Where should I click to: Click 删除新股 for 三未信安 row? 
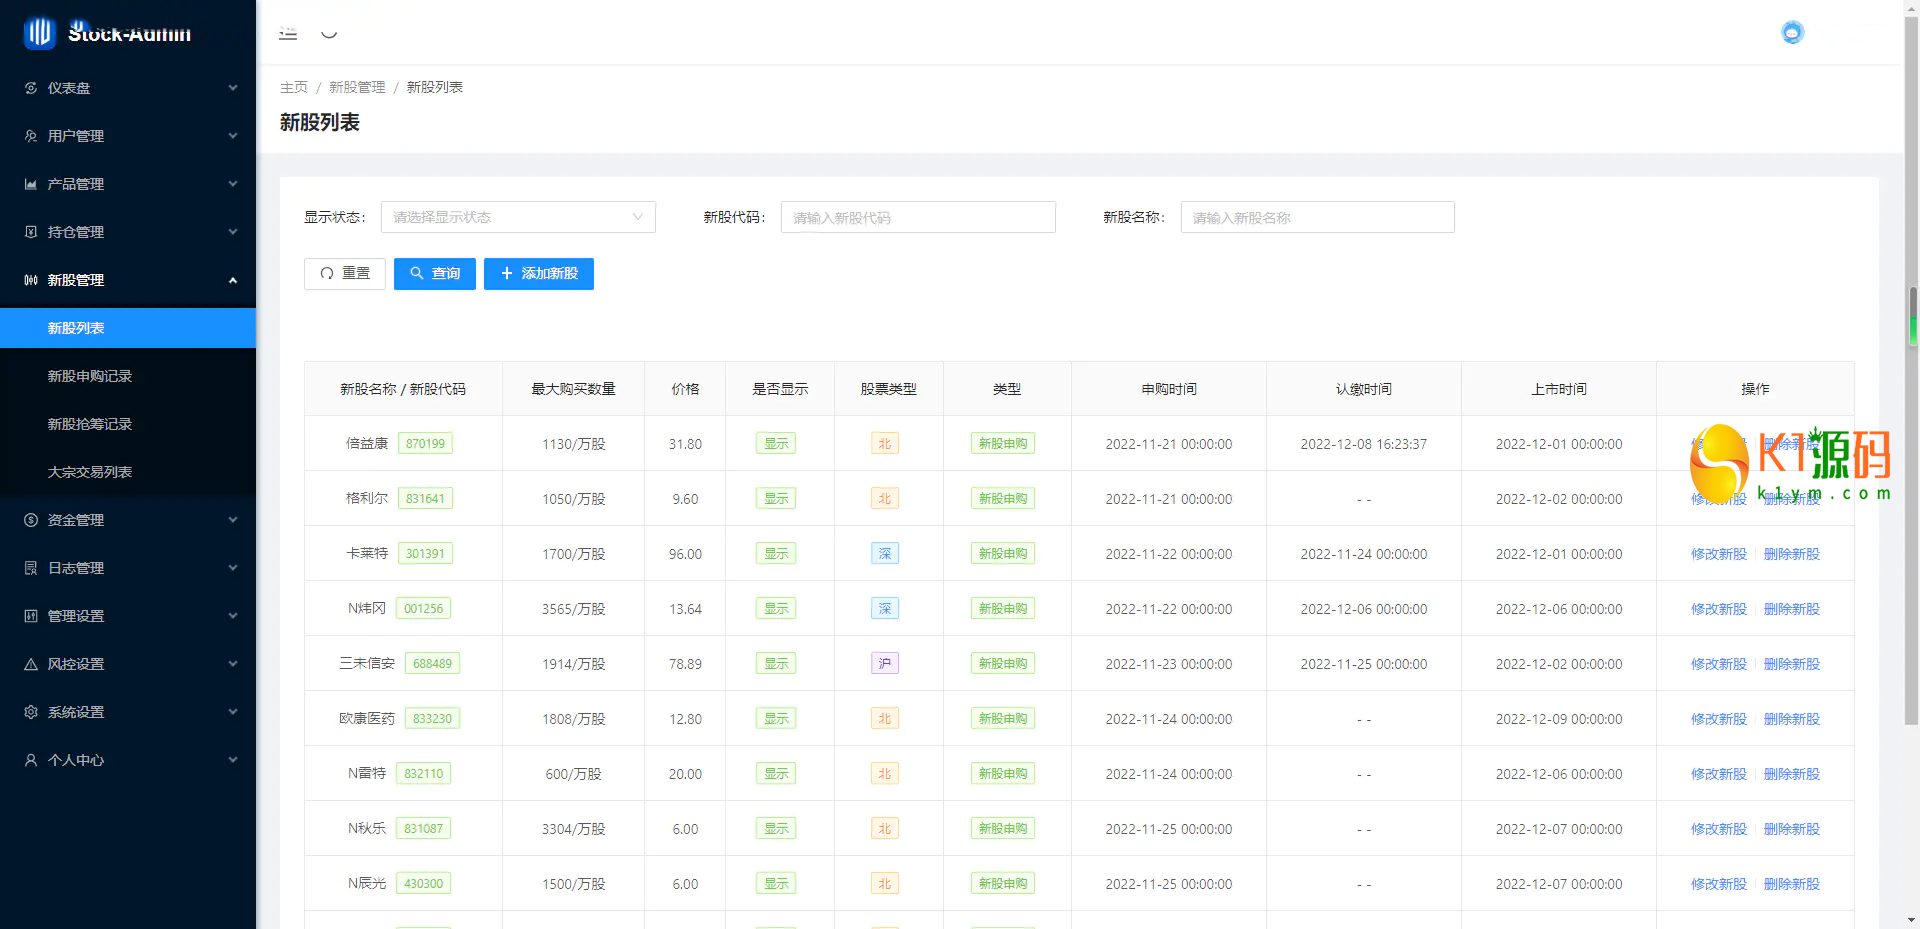point(1791,664)
